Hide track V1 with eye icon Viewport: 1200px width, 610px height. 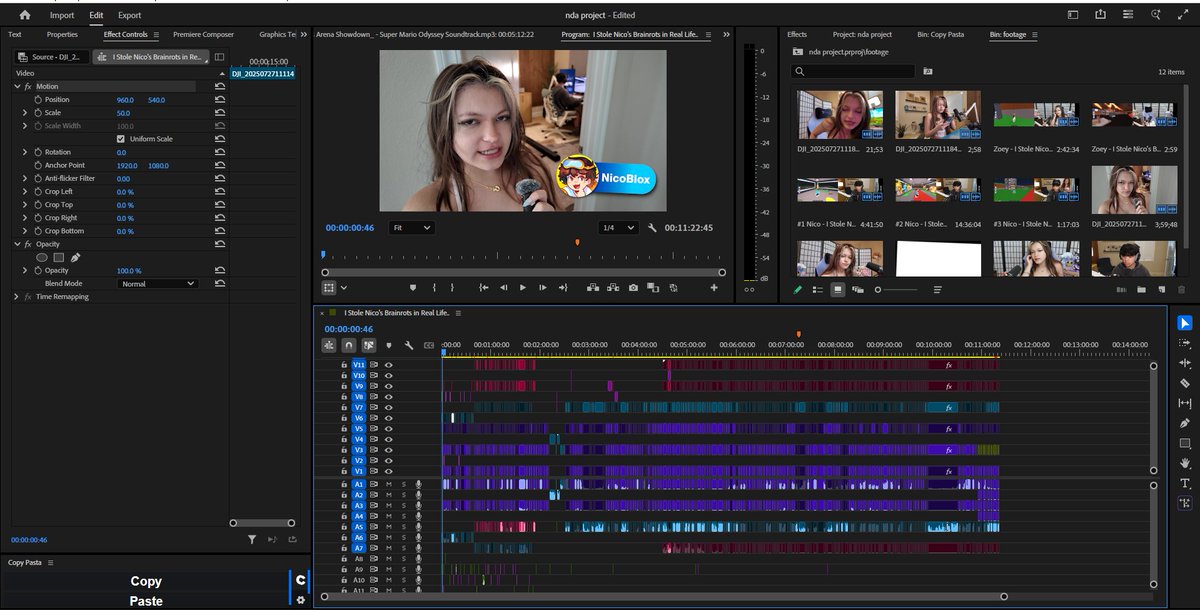(x=389, y=470)
